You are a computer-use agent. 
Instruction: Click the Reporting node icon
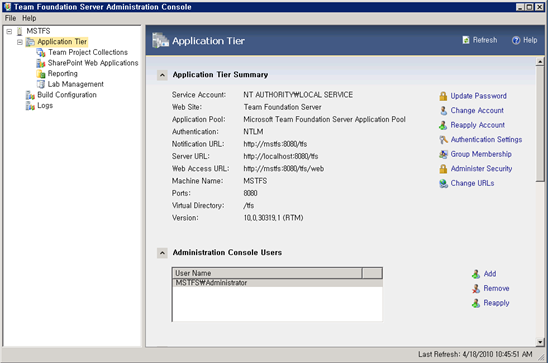pyautogui.click(x=41, y=74)
